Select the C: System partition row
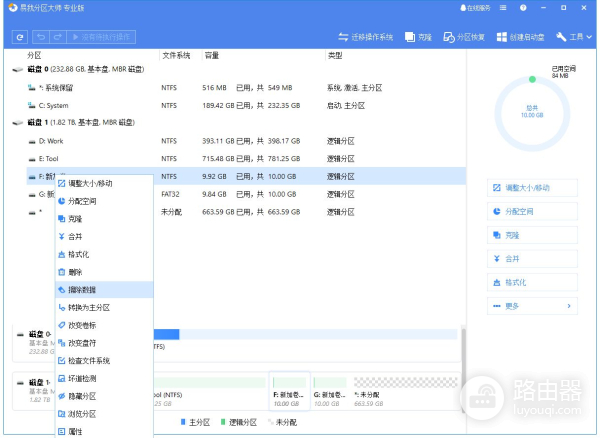The height and width of the screenshot is (438, 600). [x=246, y=106]
